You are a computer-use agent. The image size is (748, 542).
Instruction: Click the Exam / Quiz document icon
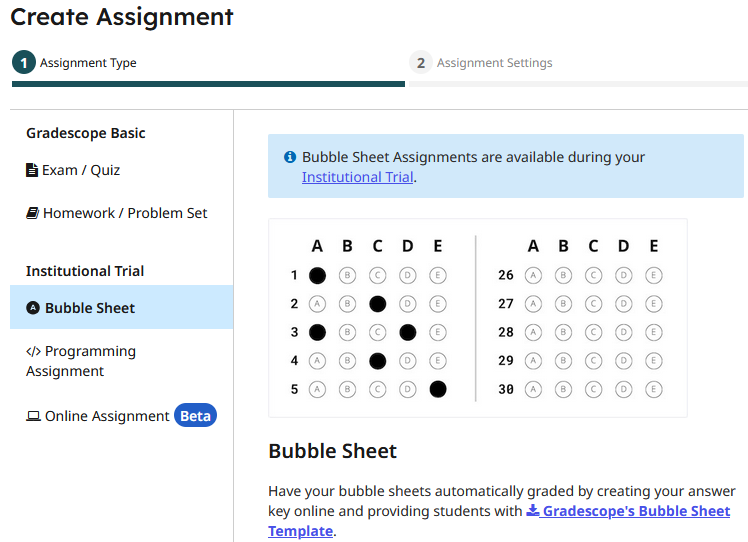pyautogui.click(x=32, y=170)
